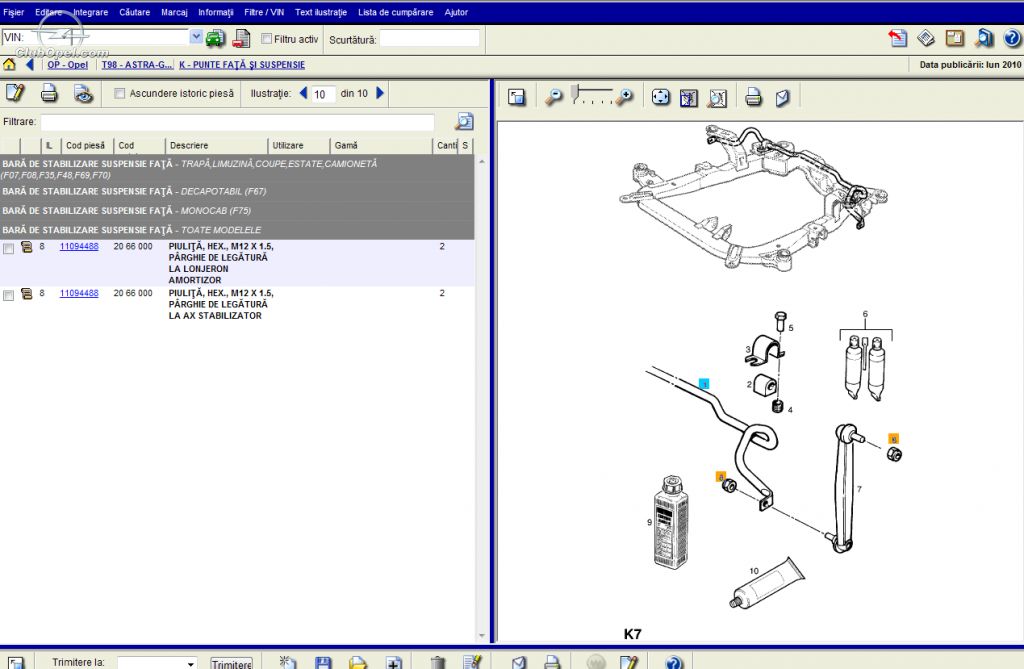Go to the previous illustration arrow
This screenshot has height=669, width=1024.
point(303,93)
